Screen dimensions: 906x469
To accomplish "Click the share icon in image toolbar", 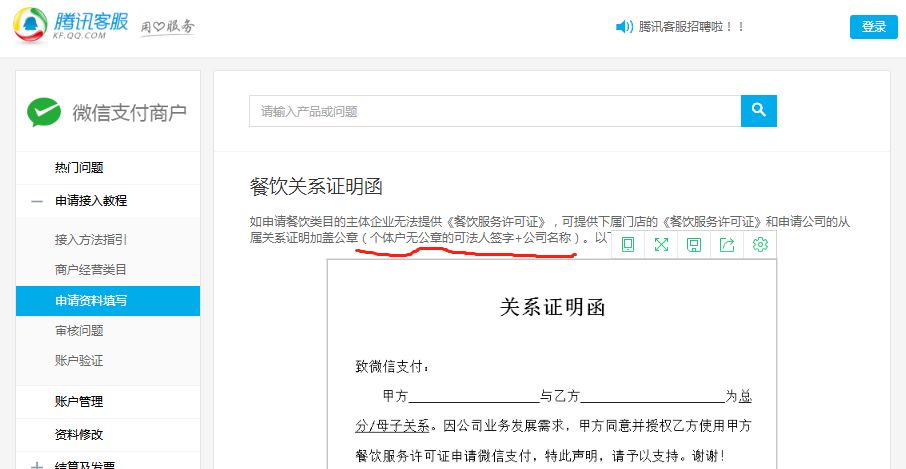I will 727,245.
